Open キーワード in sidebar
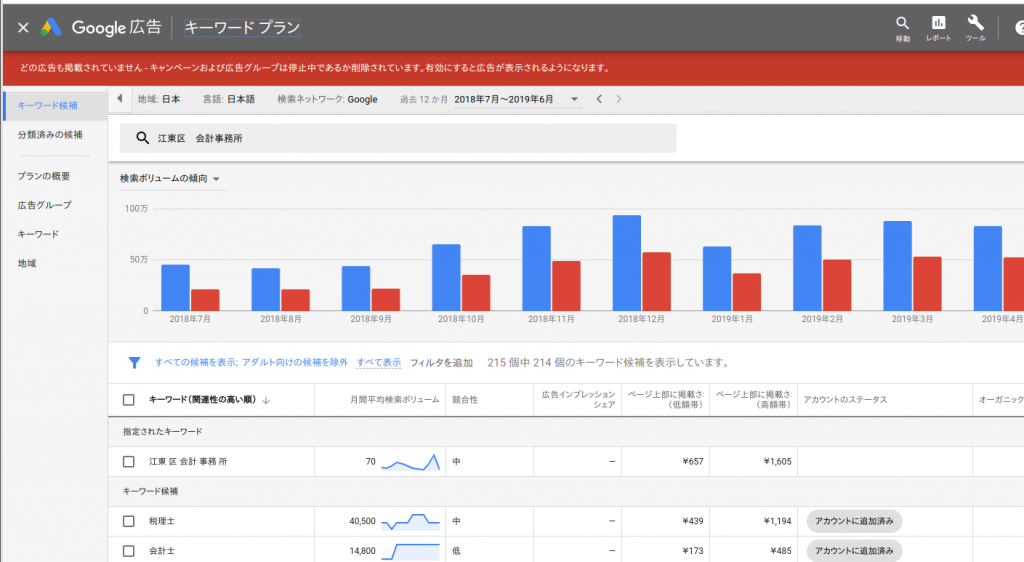The height and width of the screenshot is (562, 1024). [x=38, y=234]
